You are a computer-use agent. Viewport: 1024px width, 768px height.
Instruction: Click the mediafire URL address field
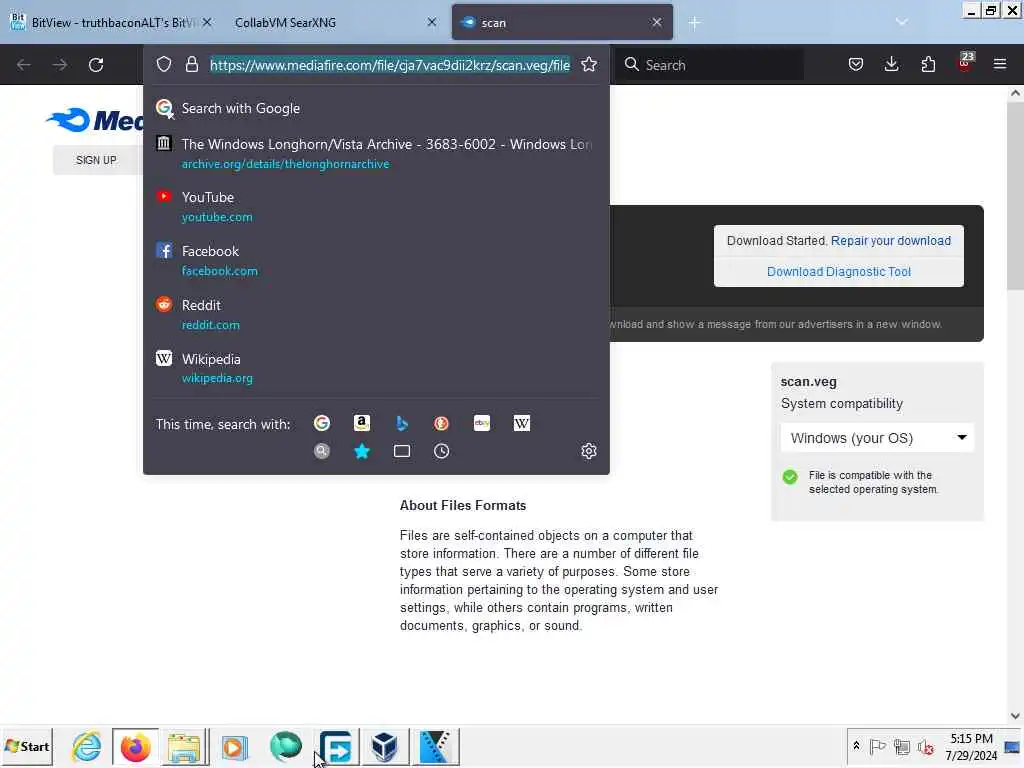tap(390, 65)
